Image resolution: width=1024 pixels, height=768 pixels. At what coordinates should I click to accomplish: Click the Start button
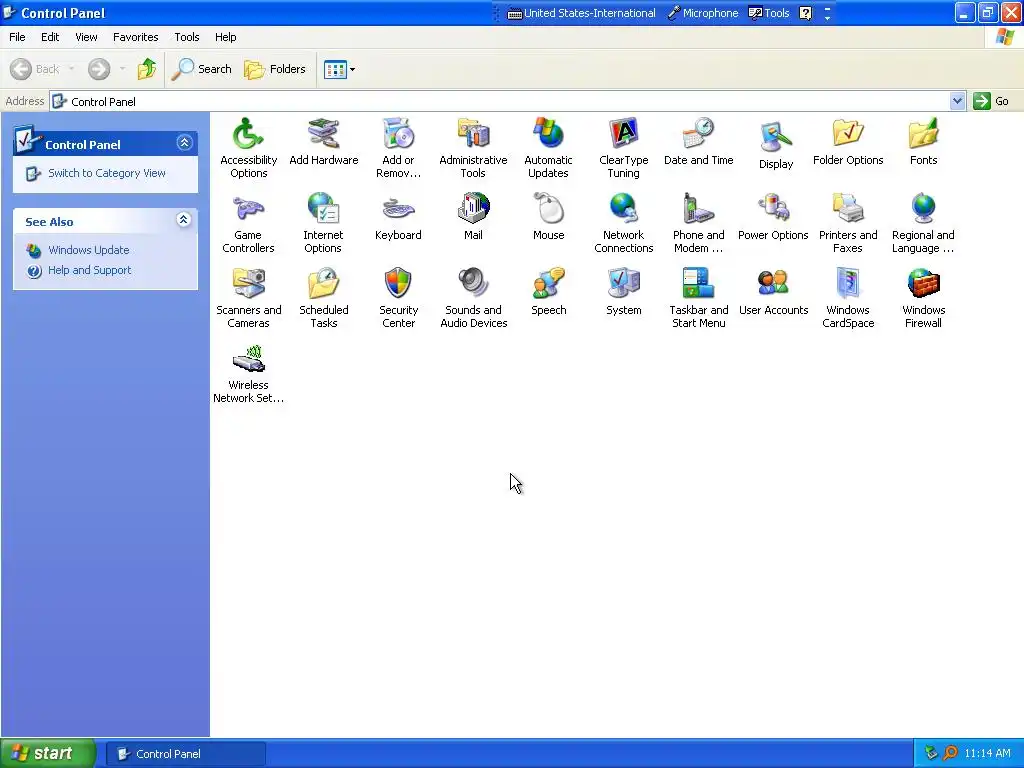(48, 754)
